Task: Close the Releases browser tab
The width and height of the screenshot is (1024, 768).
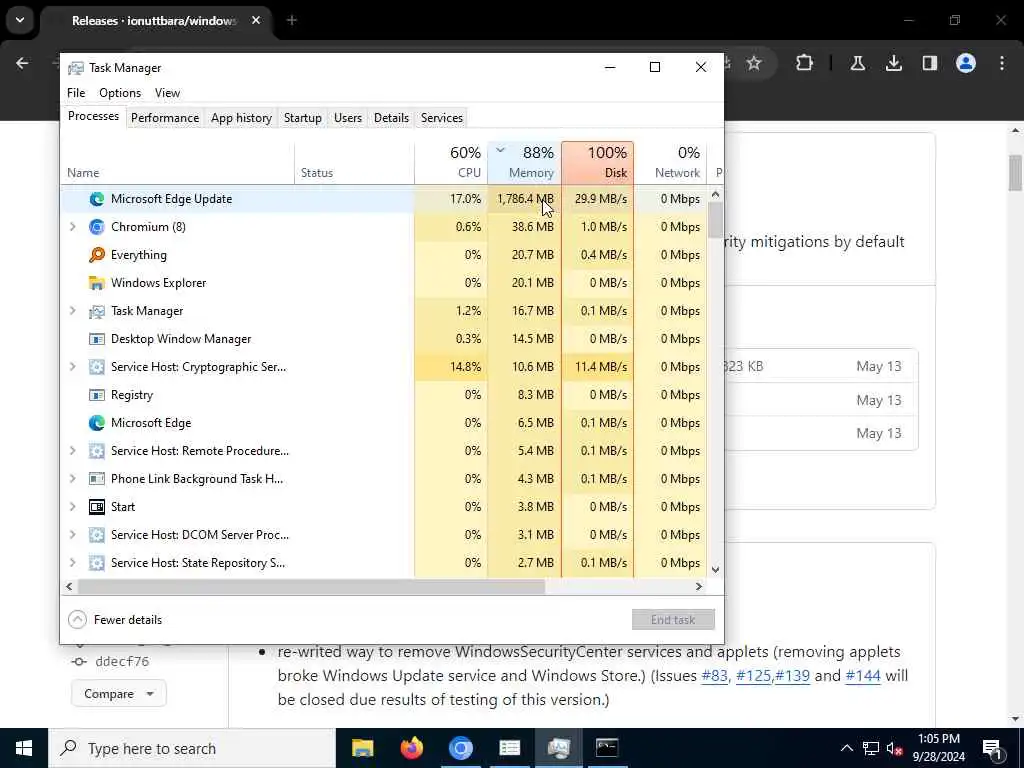Action: pyautogui.click(x=256, y=20)
